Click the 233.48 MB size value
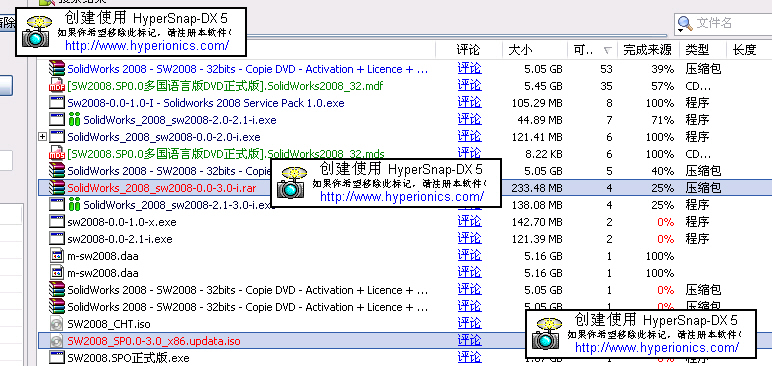Screen dimensions: 772x366 coord(537,188)
